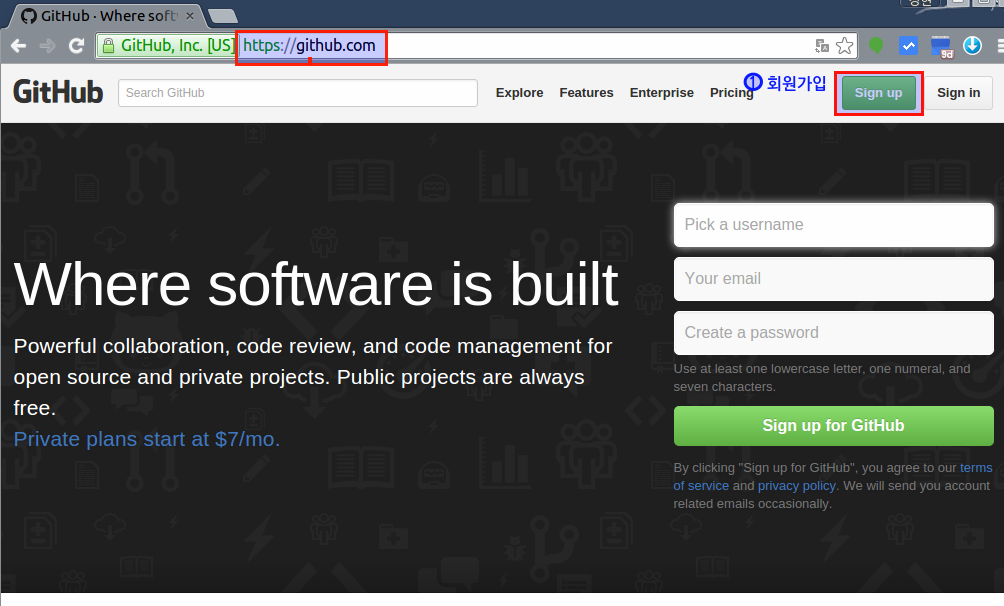The width and height of the screenshot is (1004, 606).
Task: Click the translate page icon
Action: (822, 45)
